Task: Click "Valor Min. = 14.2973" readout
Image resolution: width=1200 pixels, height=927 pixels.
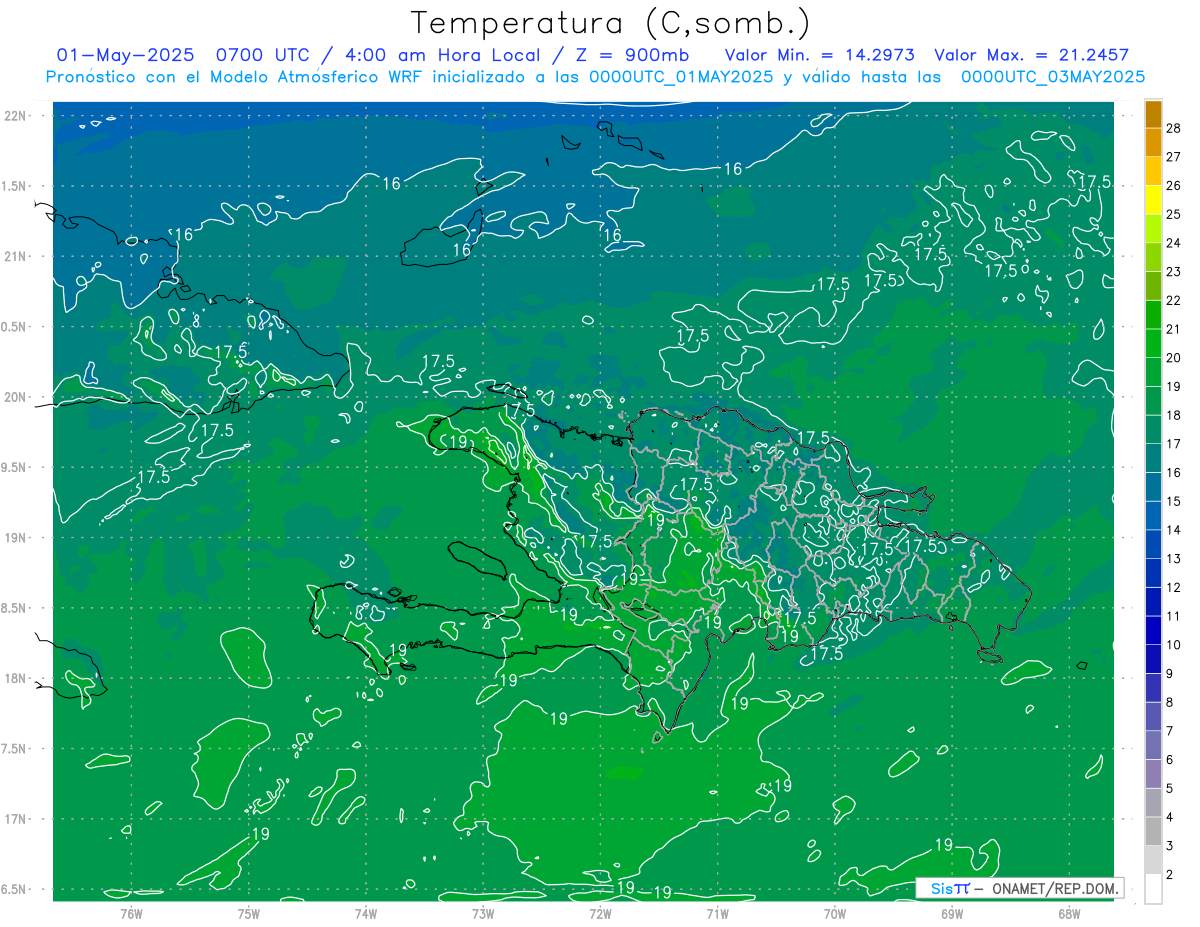Action: (821, 55)
